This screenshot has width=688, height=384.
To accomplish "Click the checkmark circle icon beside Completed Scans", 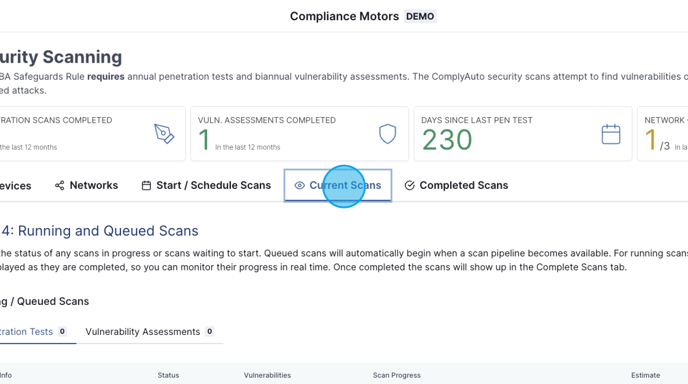I will (409, 186).
